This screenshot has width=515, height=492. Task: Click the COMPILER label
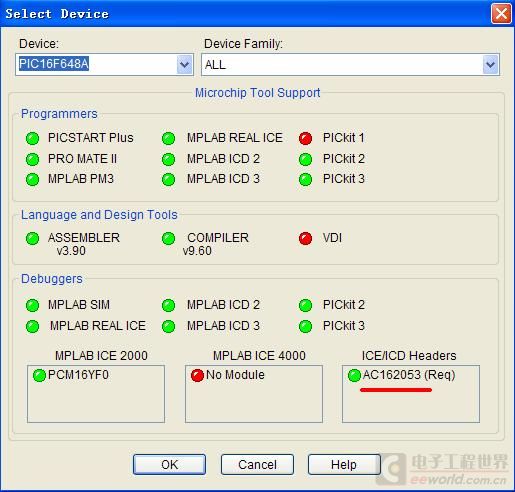pos(218,238)
